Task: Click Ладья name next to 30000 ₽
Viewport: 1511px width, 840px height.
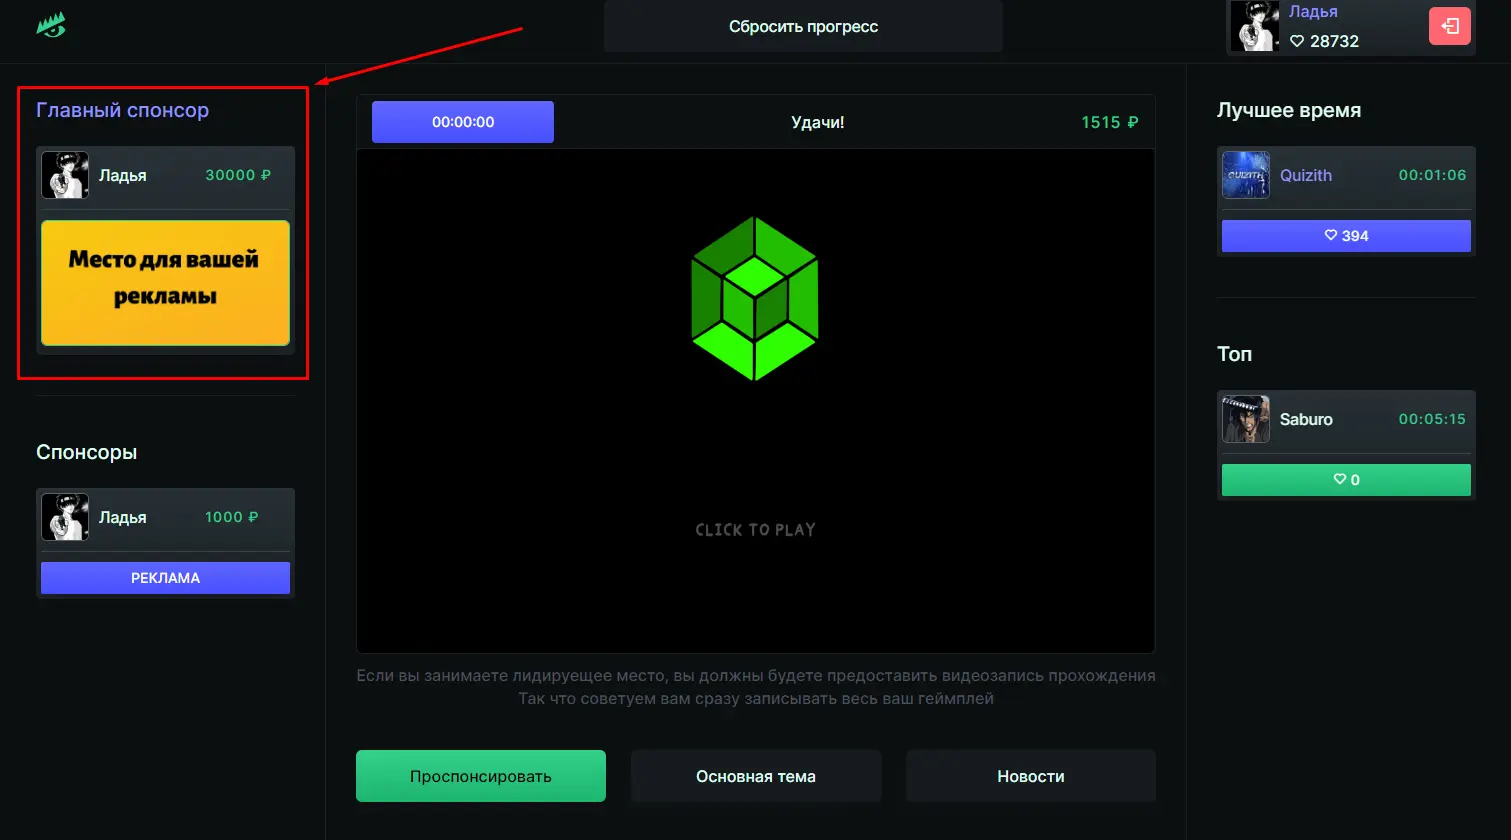Action: point(122,175)
